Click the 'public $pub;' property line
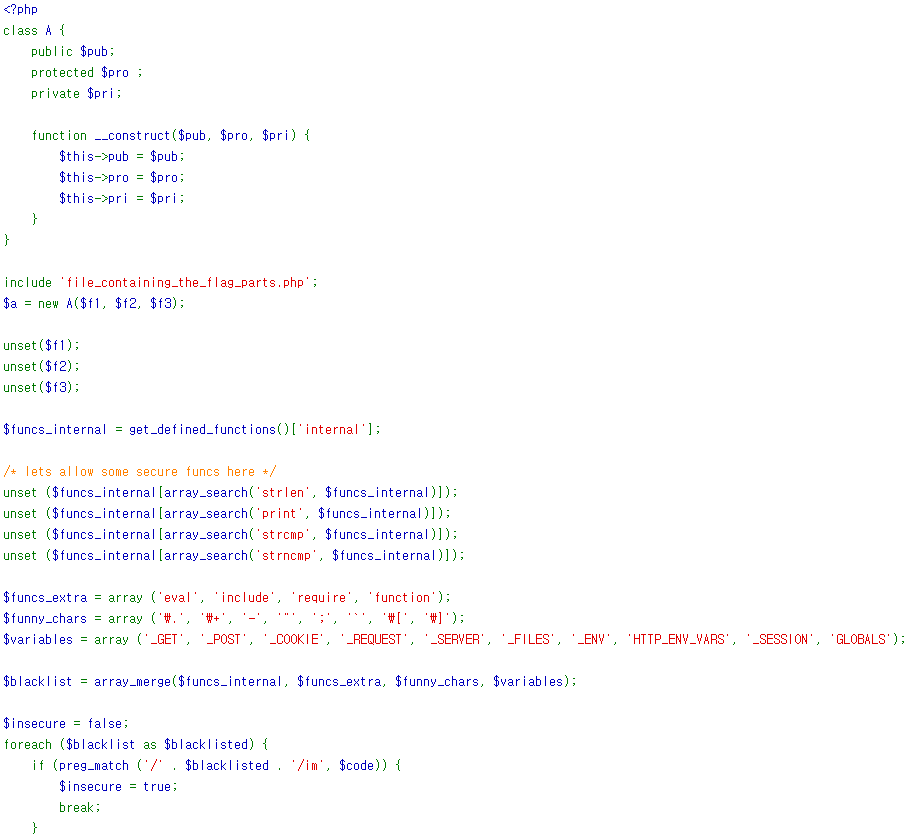The height and width of the screenshot is (840, 924). coord(72,52)
